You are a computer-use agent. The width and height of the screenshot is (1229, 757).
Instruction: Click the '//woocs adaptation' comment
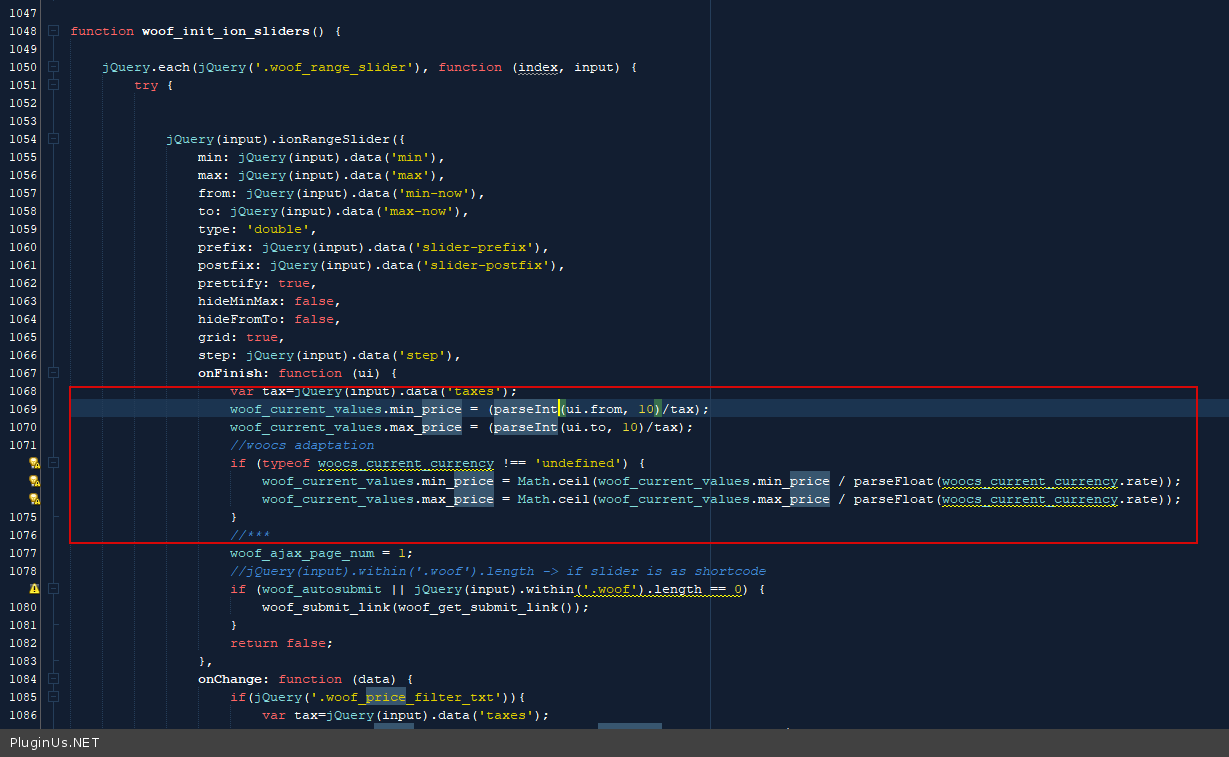[x=302, y=445]
